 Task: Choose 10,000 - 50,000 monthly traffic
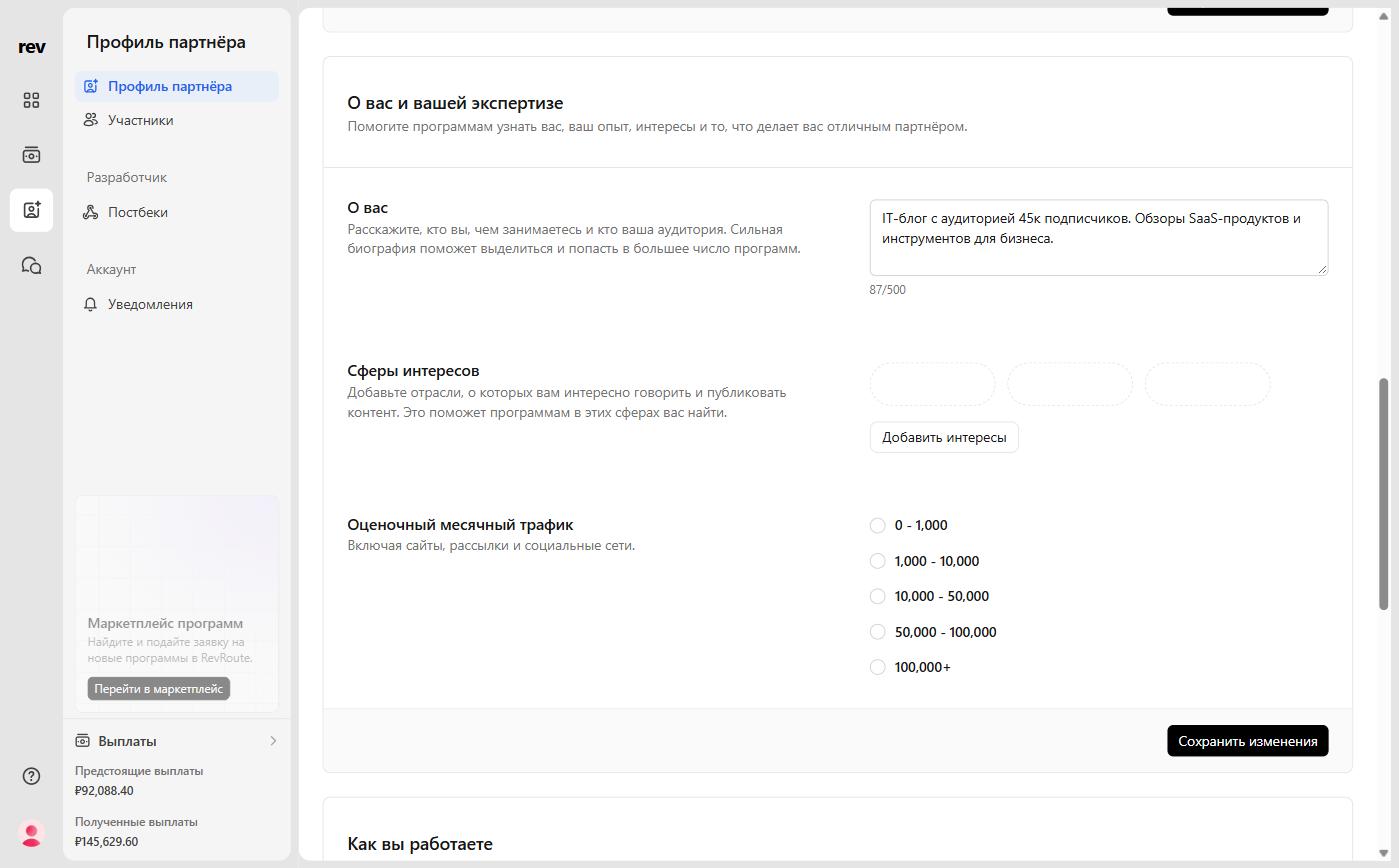click(877, 596)
